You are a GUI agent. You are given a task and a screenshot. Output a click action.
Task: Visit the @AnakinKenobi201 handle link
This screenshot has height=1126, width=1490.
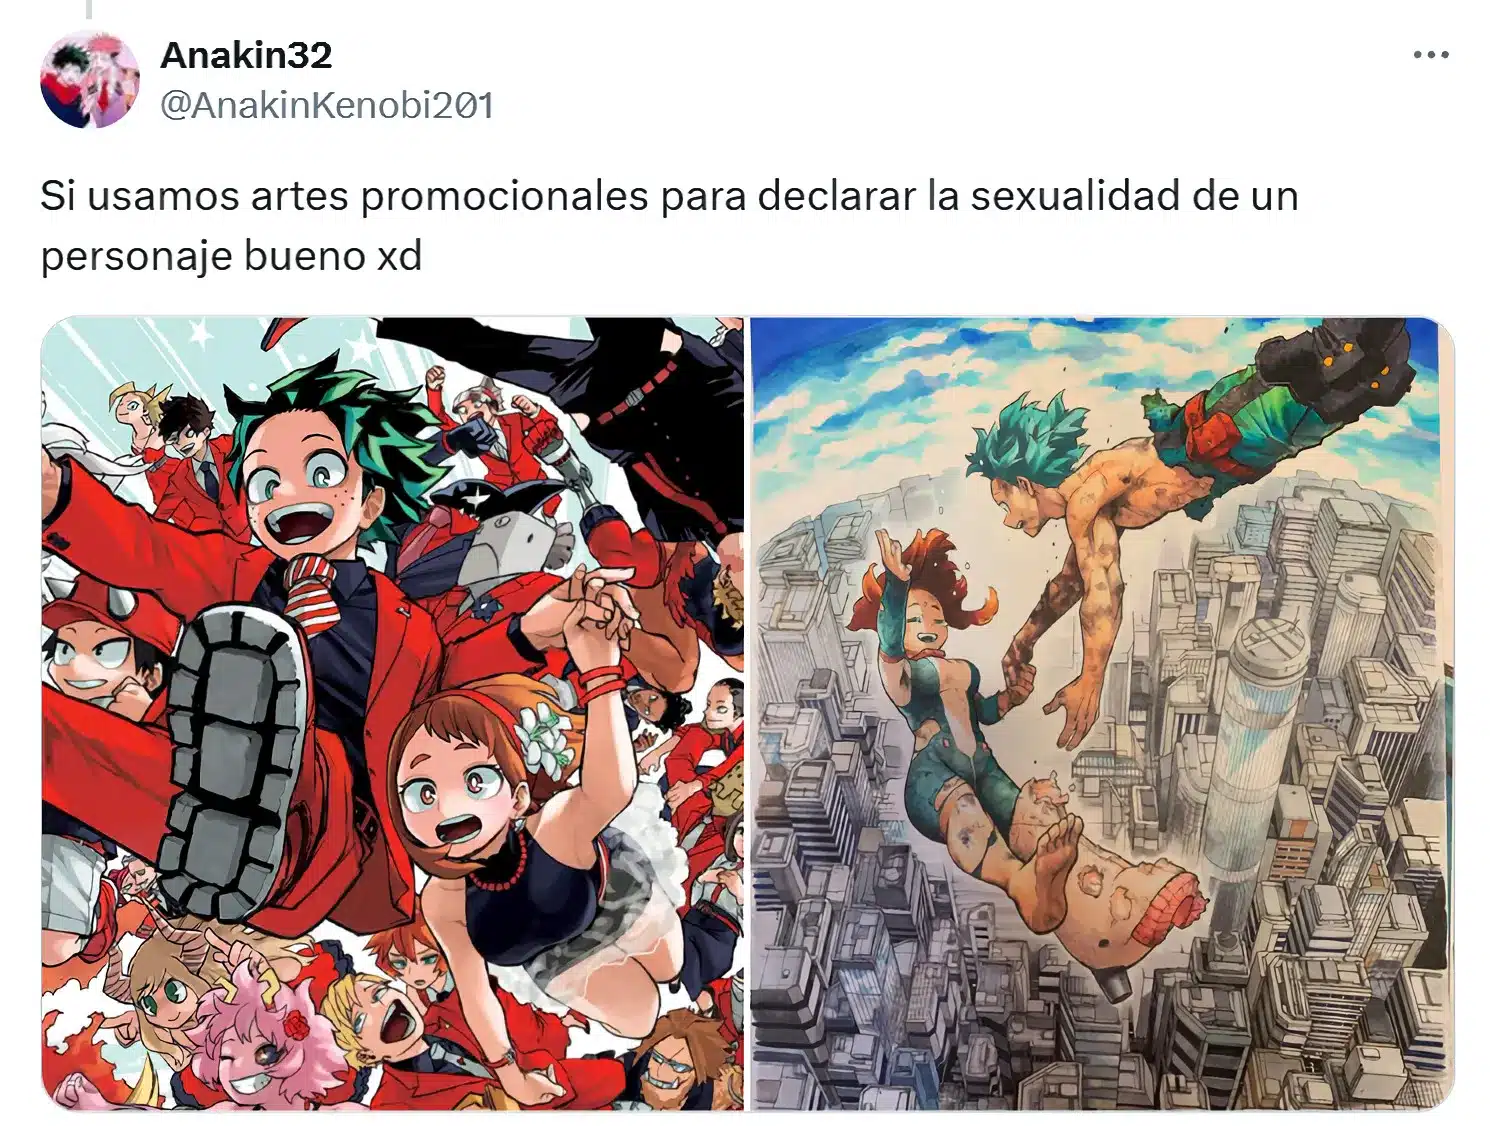327,105
